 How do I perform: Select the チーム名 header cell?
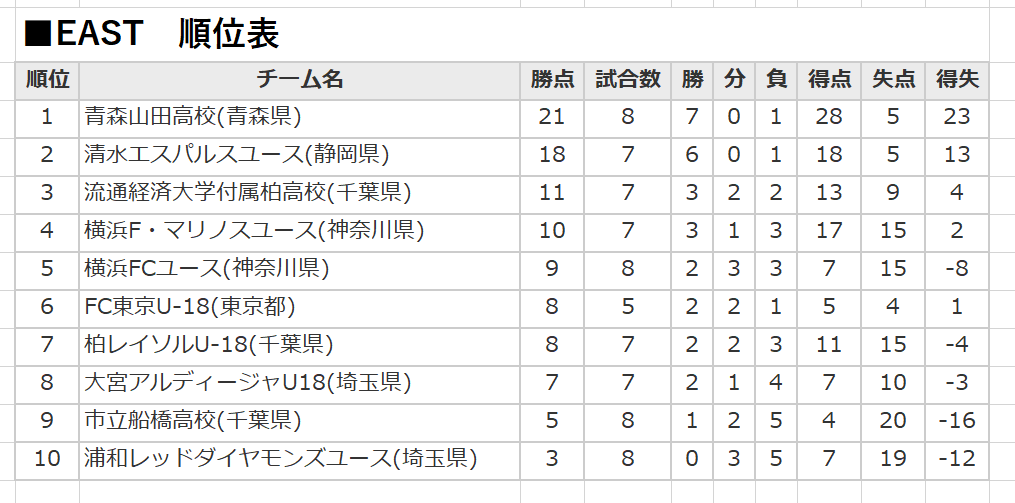[299, 80]
